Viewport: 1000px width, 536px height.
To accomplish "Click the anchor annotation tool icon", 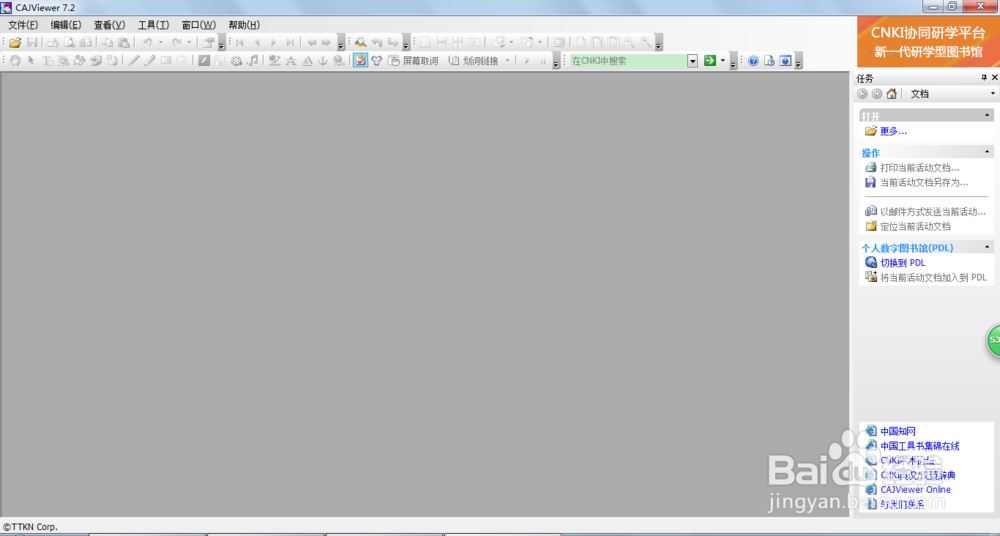I will point(323,61).
